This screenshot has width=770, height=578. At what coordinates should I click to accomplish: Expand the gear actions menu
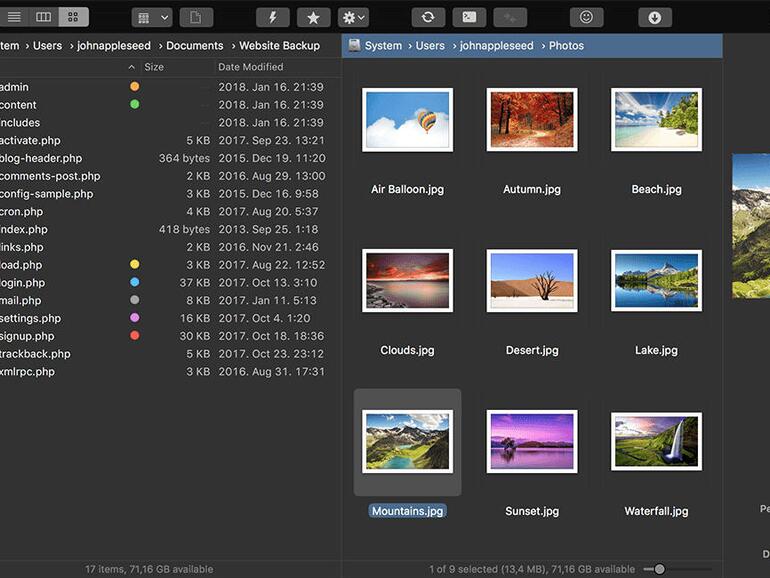[x=354, y=17]
